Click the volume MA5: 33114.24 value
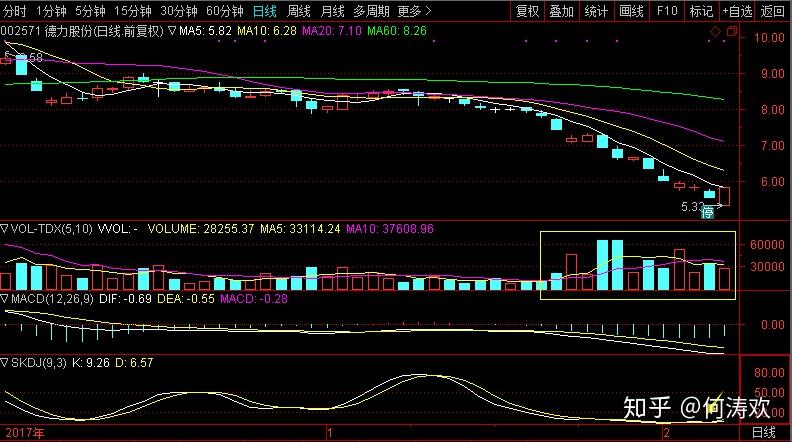Screen dimensions: 792x442 click(x=300, y=229)
